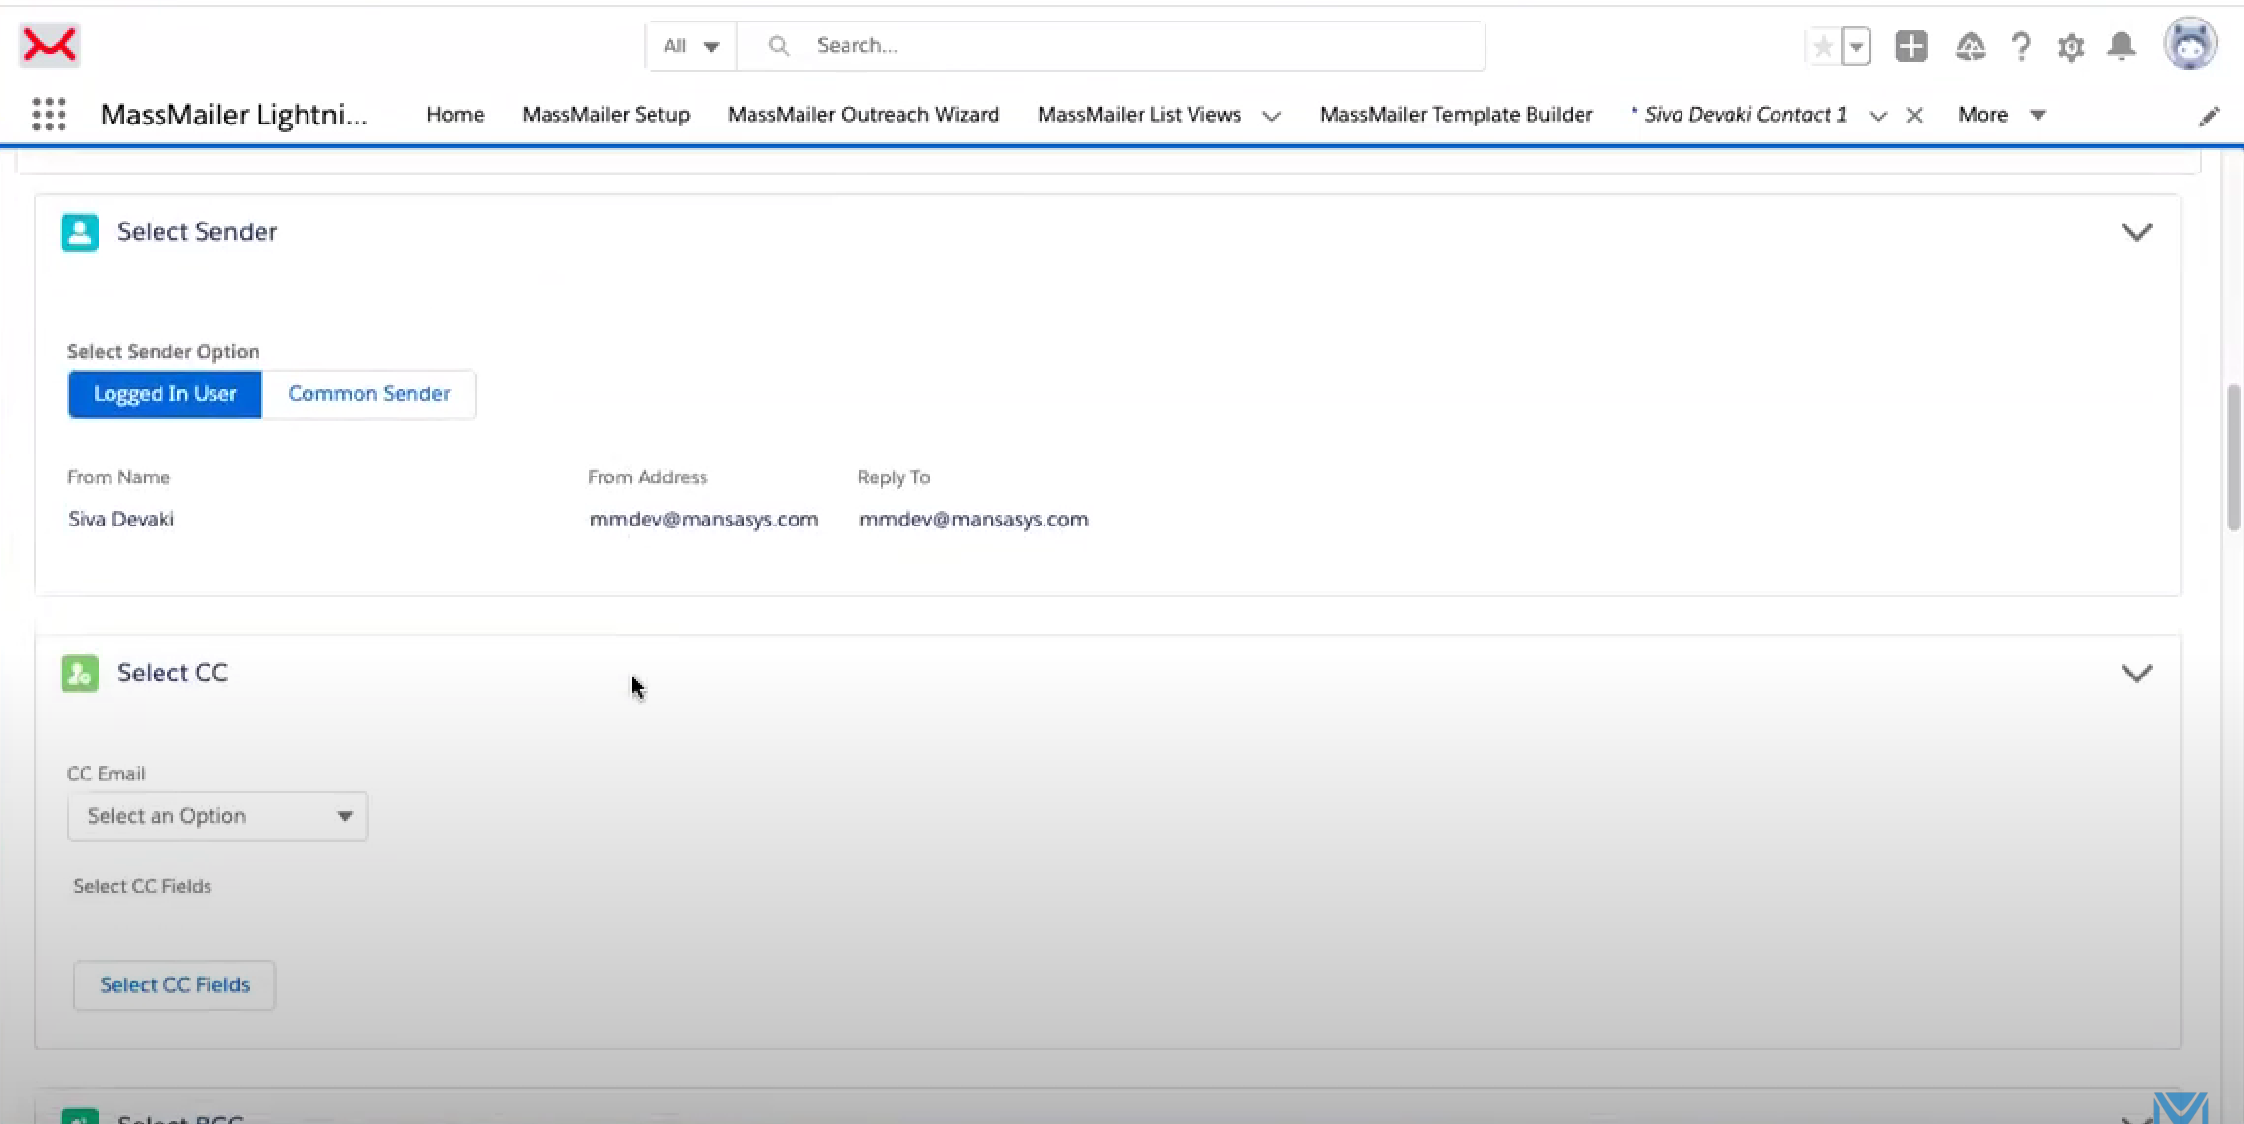The image size is (2244, 1124).
Task: Open the More navigation menu
Action: (x=2002, y=115)
